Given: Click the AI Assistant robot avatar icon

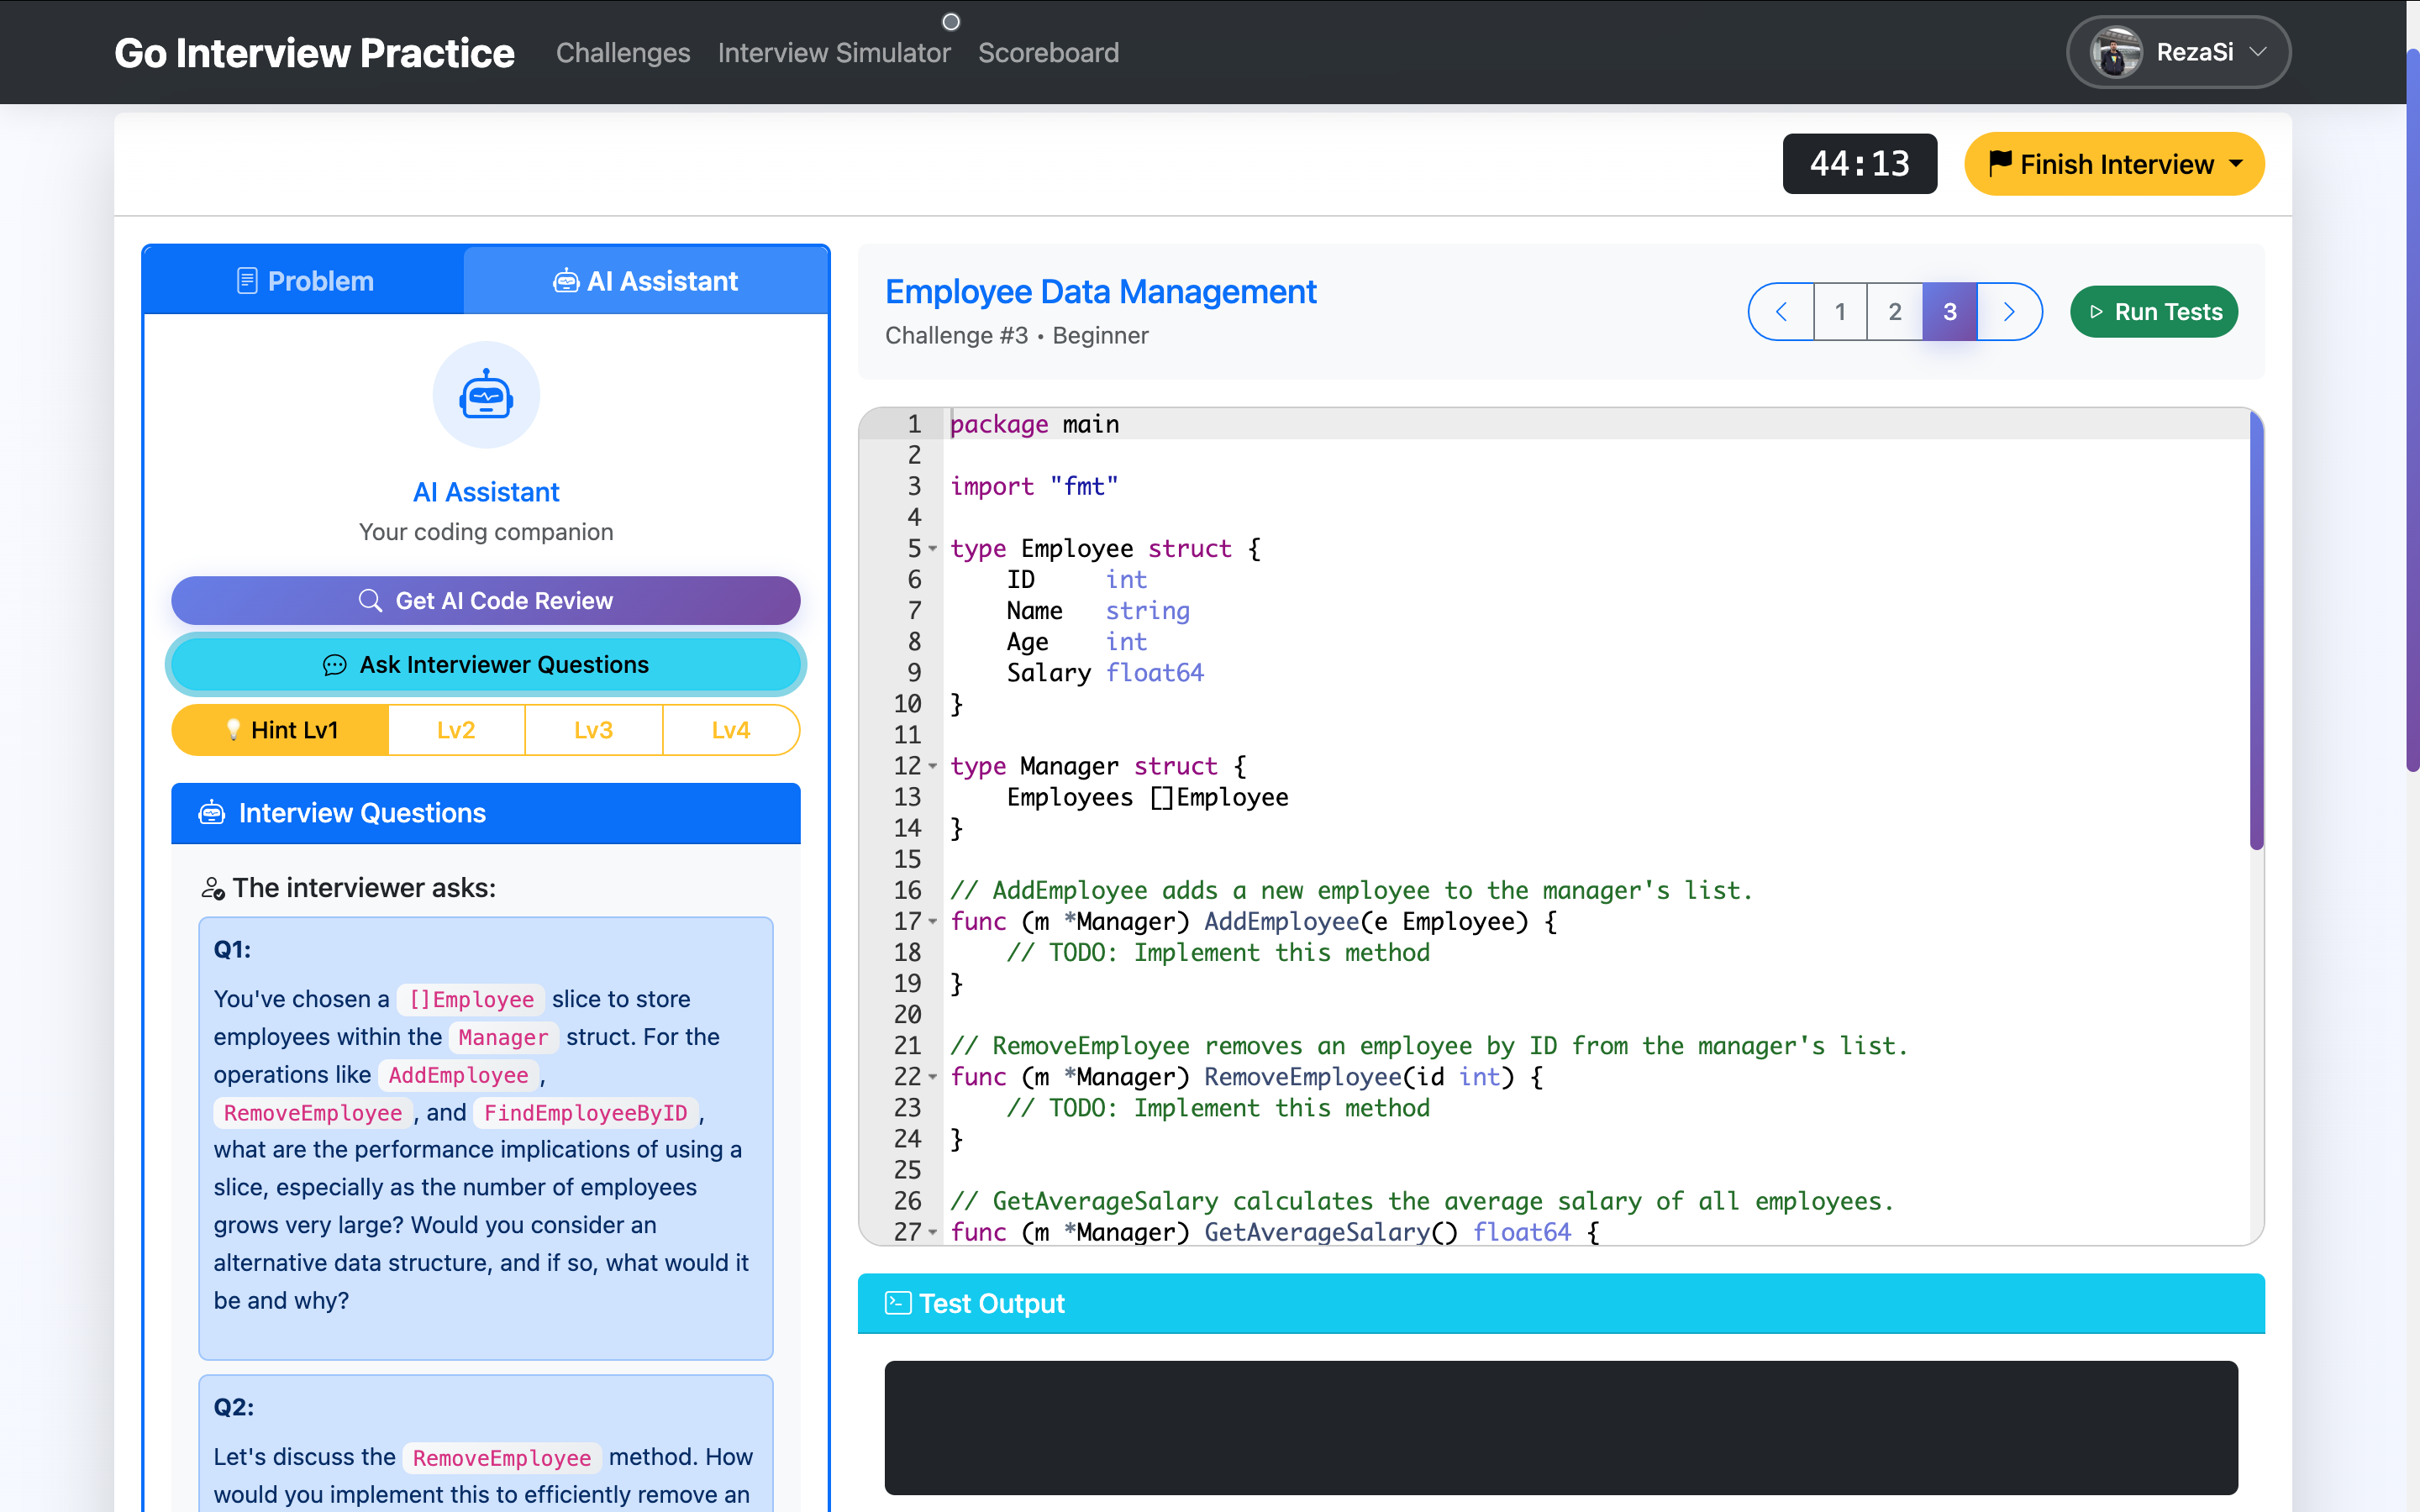Looking at the screenshot, I should point(486,396).
